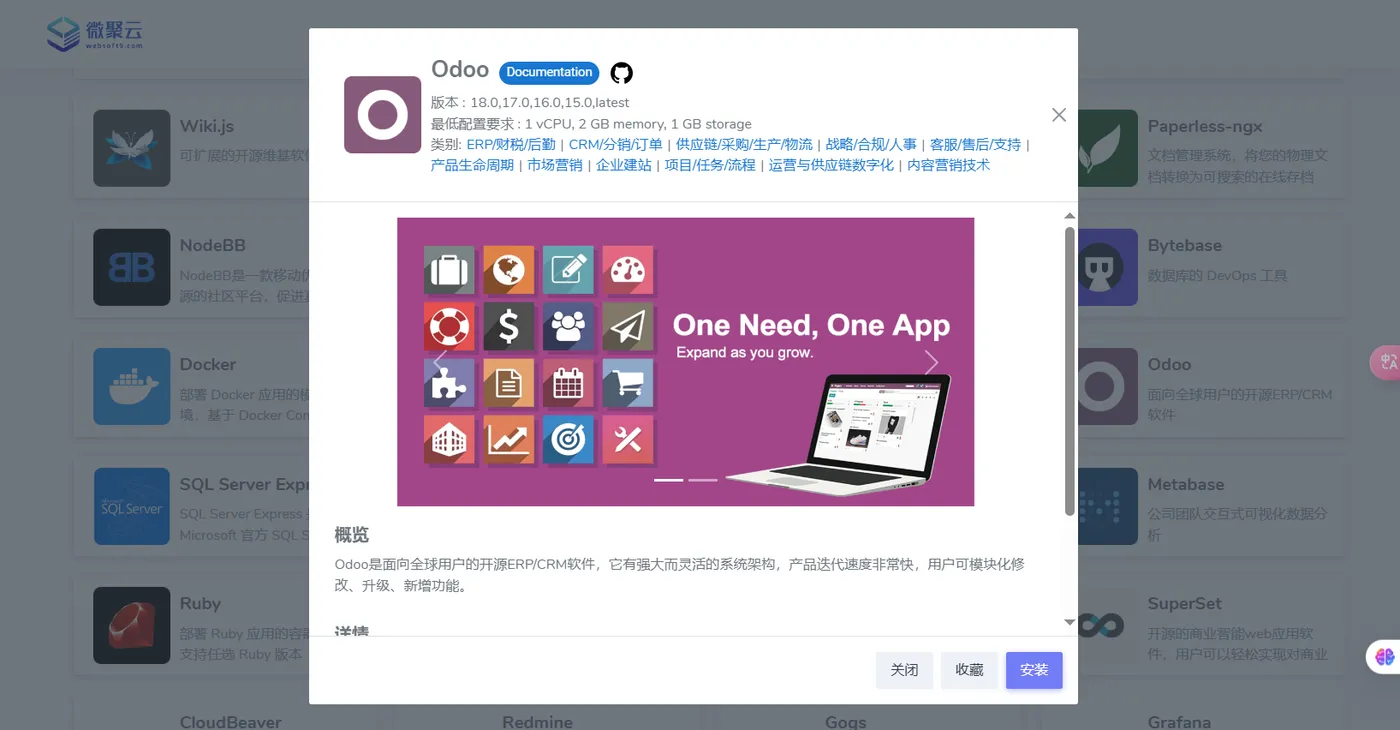The image size is (1400, 730).
Task: Click the 关闭 button to dismiss dialog
Action: click(904, 670)
